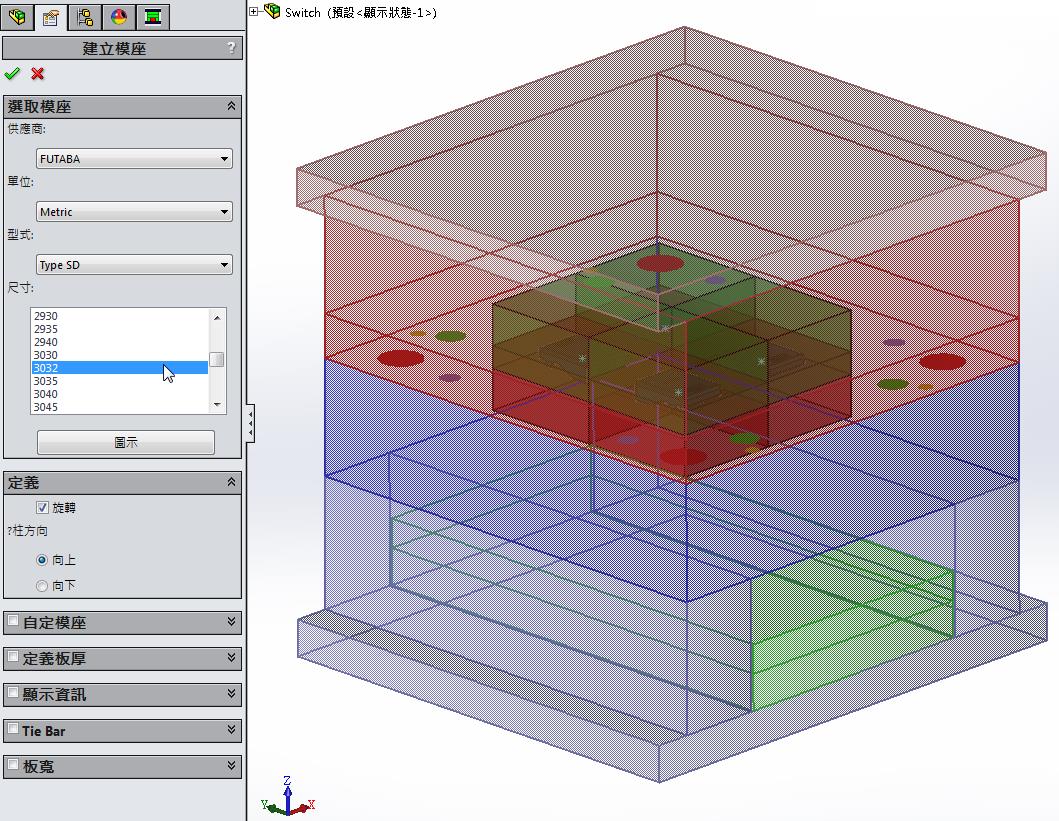Enable the Tie Bar checkbox
Viewport: 1059px width, 821px height.
12,731
